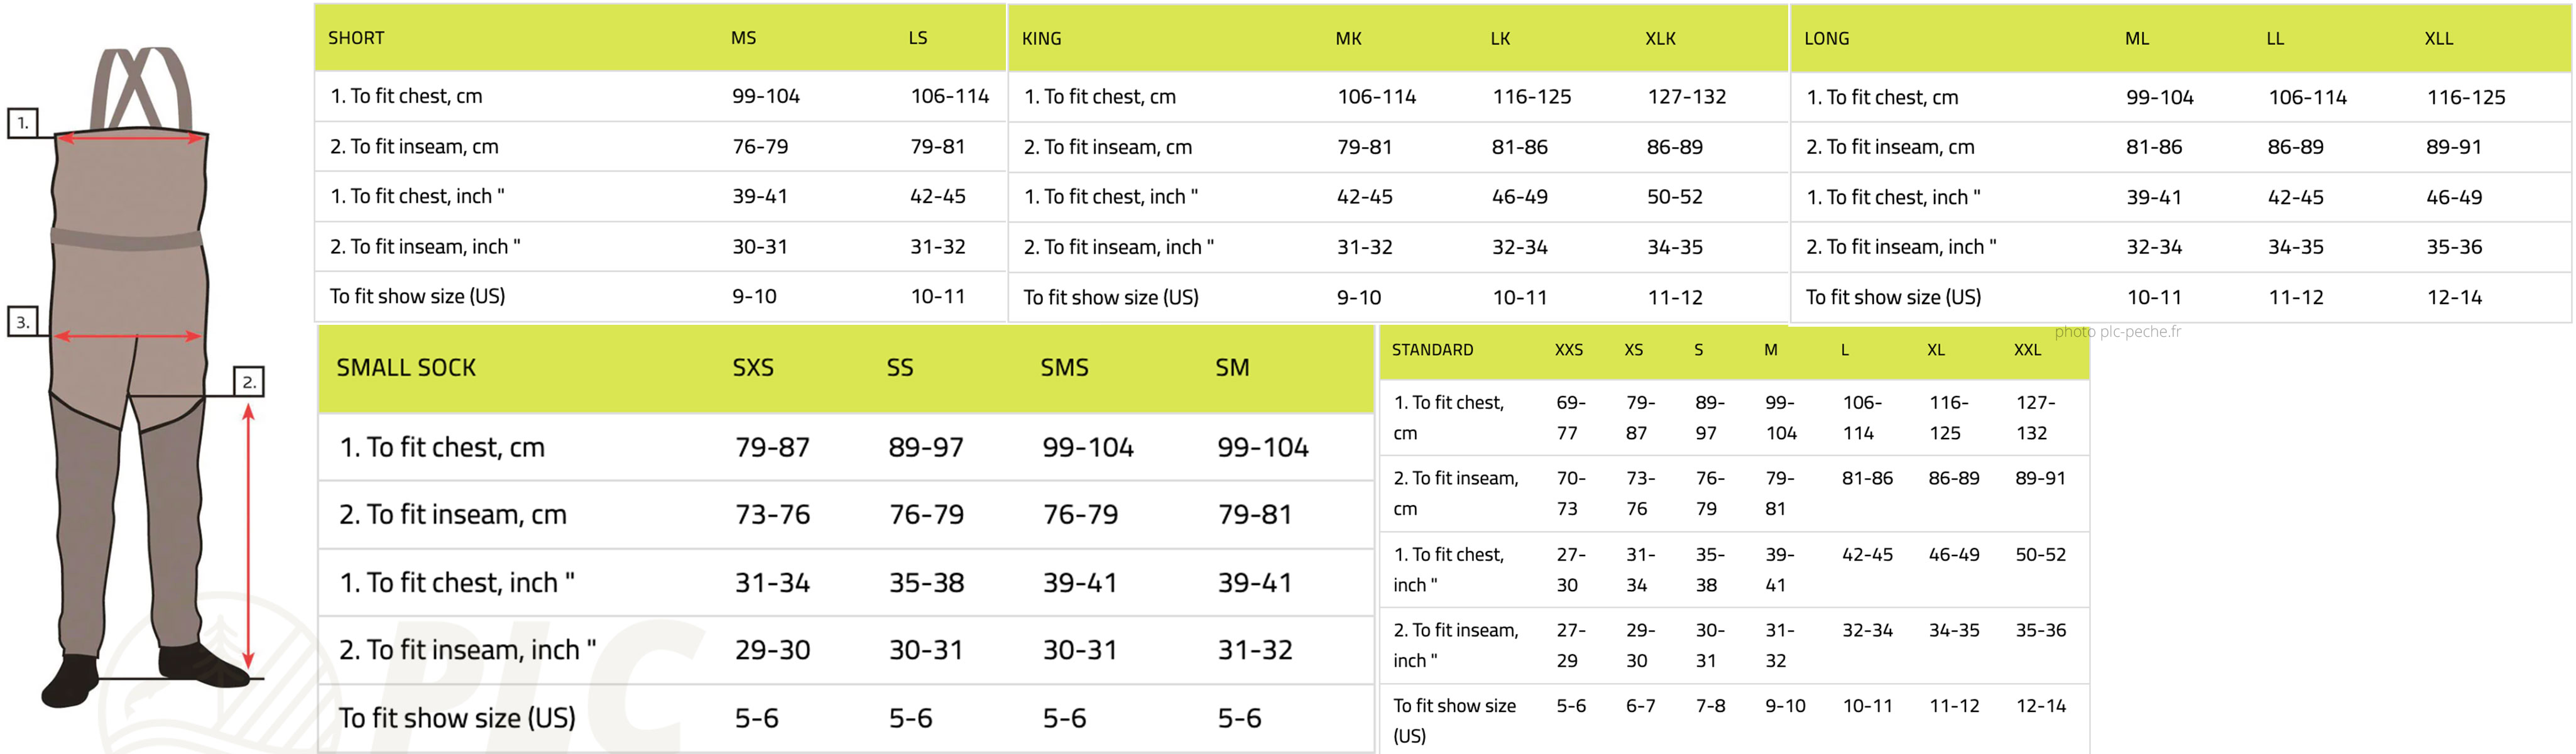The height and width of the screenshot is (754, 2576).
Task: Select the SMALL SOCK table heading
Action: 406,368
